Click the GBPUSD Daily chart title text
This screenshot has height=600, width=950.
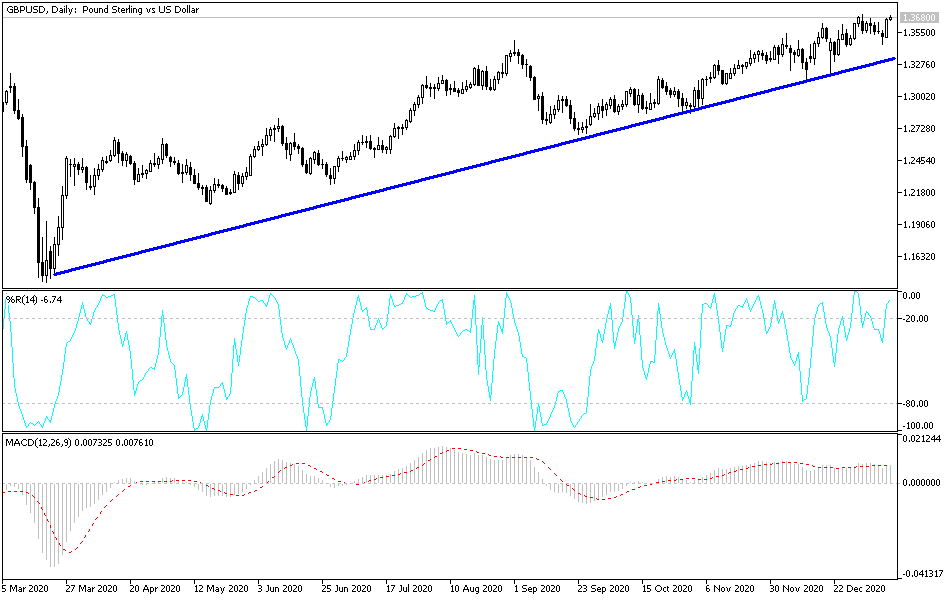(x=100, y=10)
